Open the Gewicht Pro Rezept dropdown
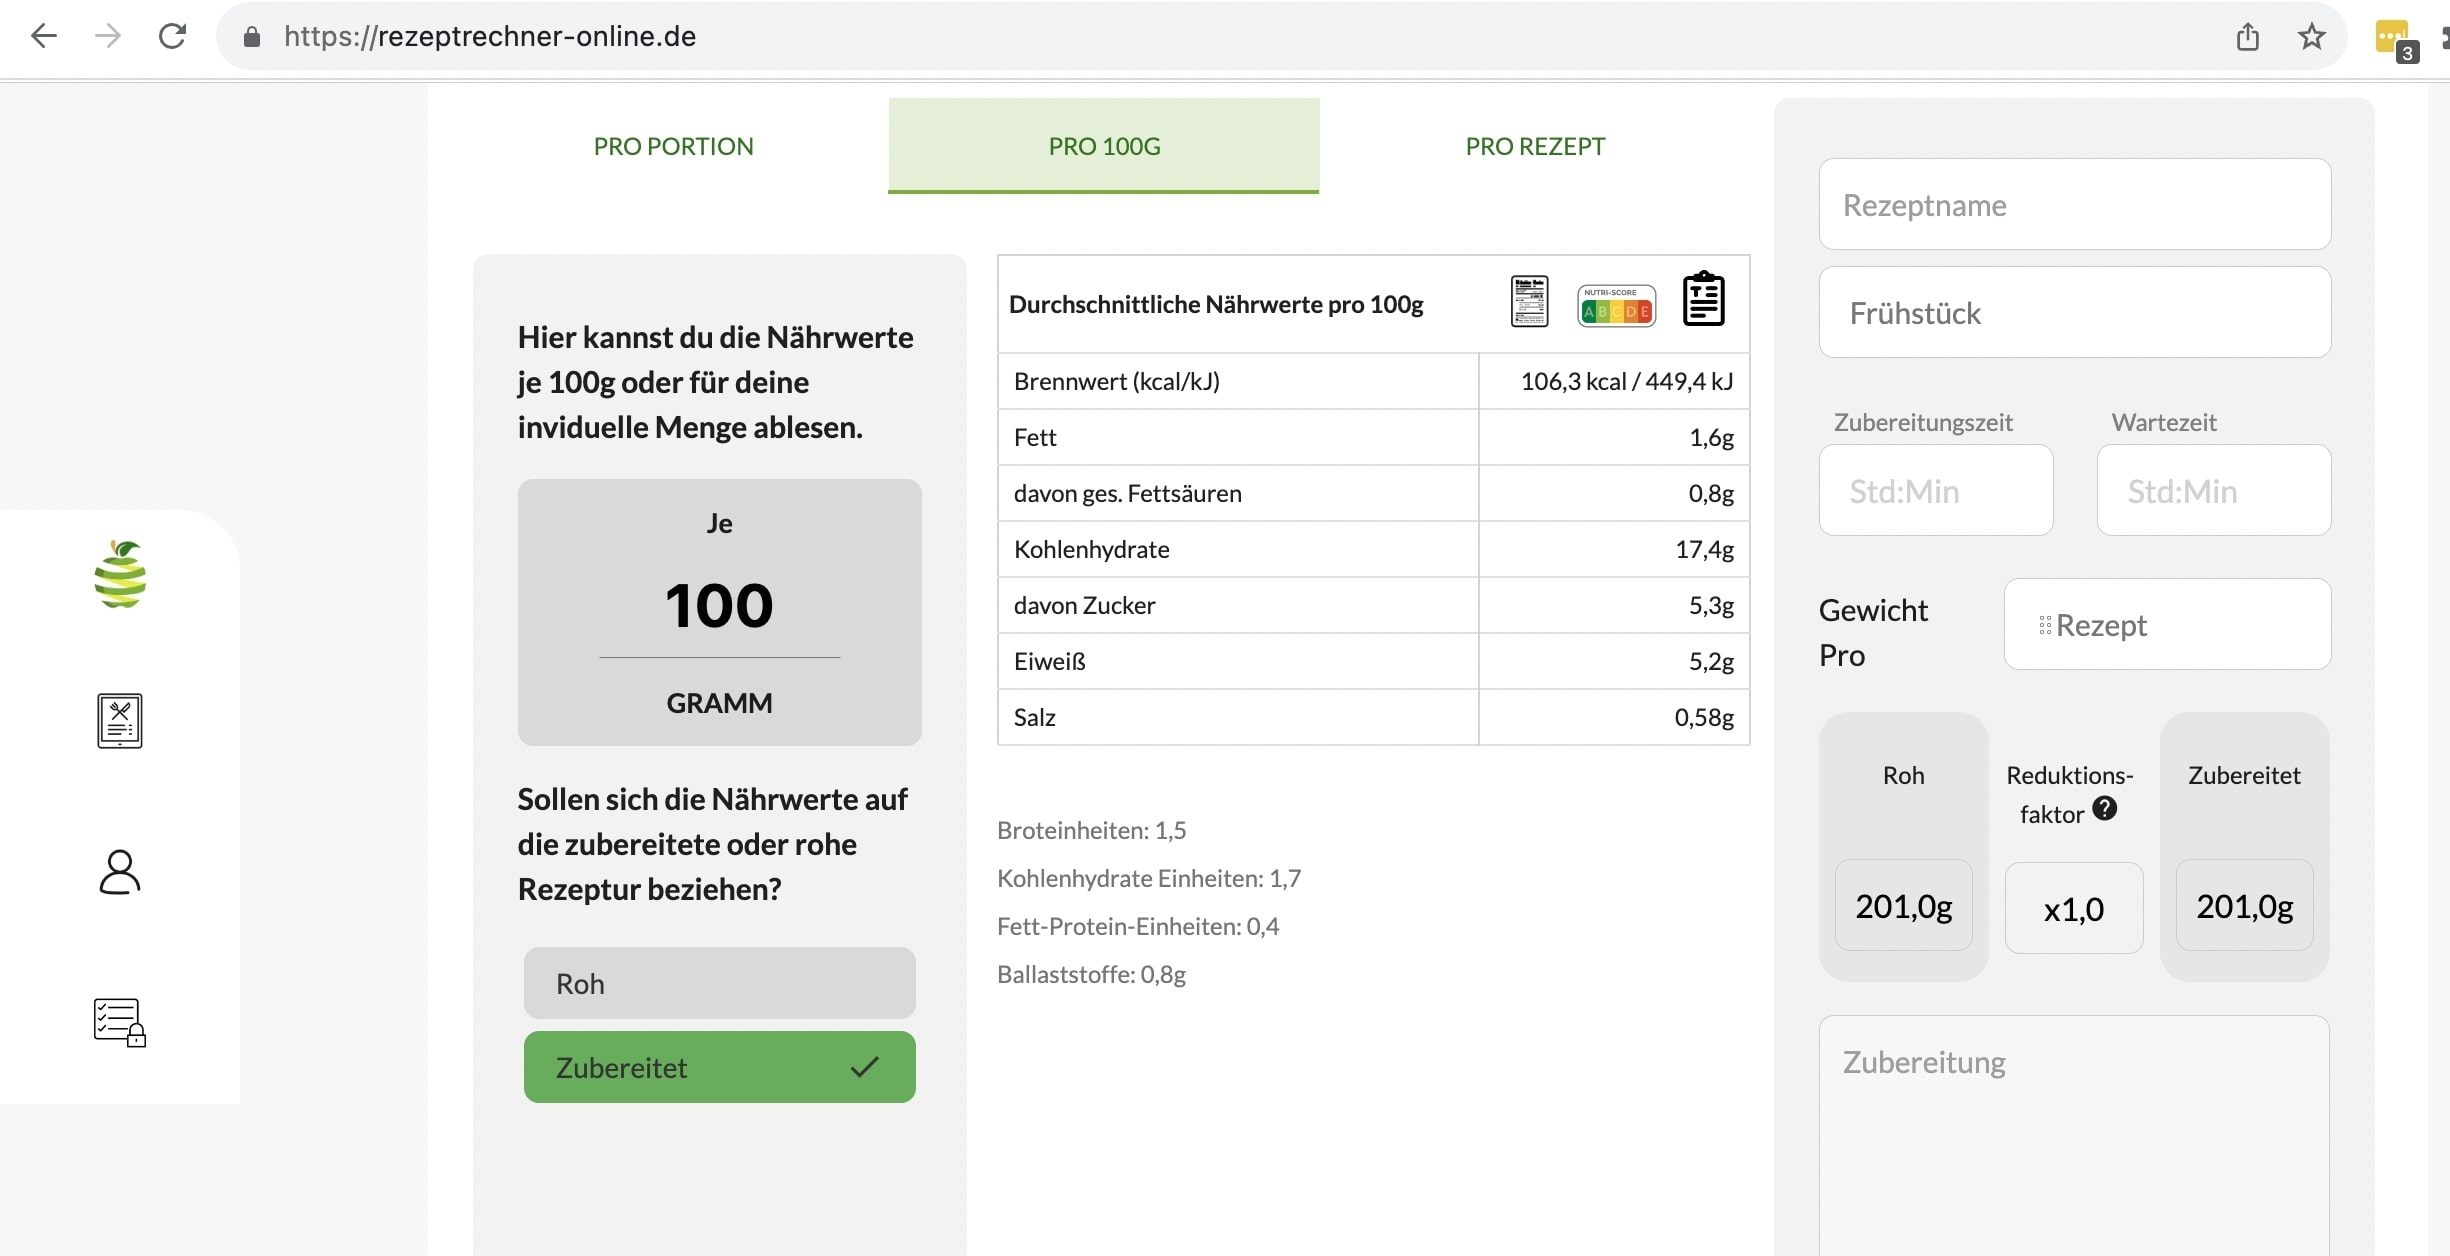 pyautogui.click(x=2167, y=625)
